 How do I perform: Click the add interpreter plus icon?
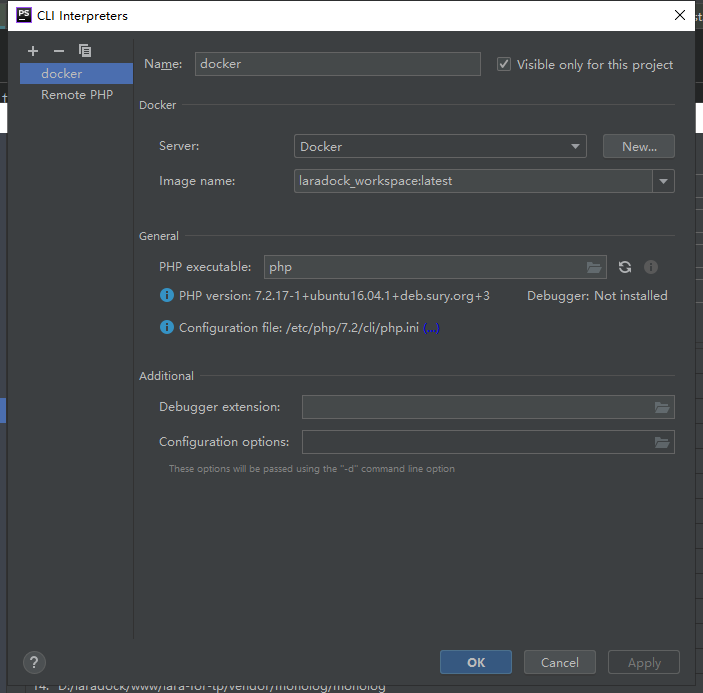point(33,50)
